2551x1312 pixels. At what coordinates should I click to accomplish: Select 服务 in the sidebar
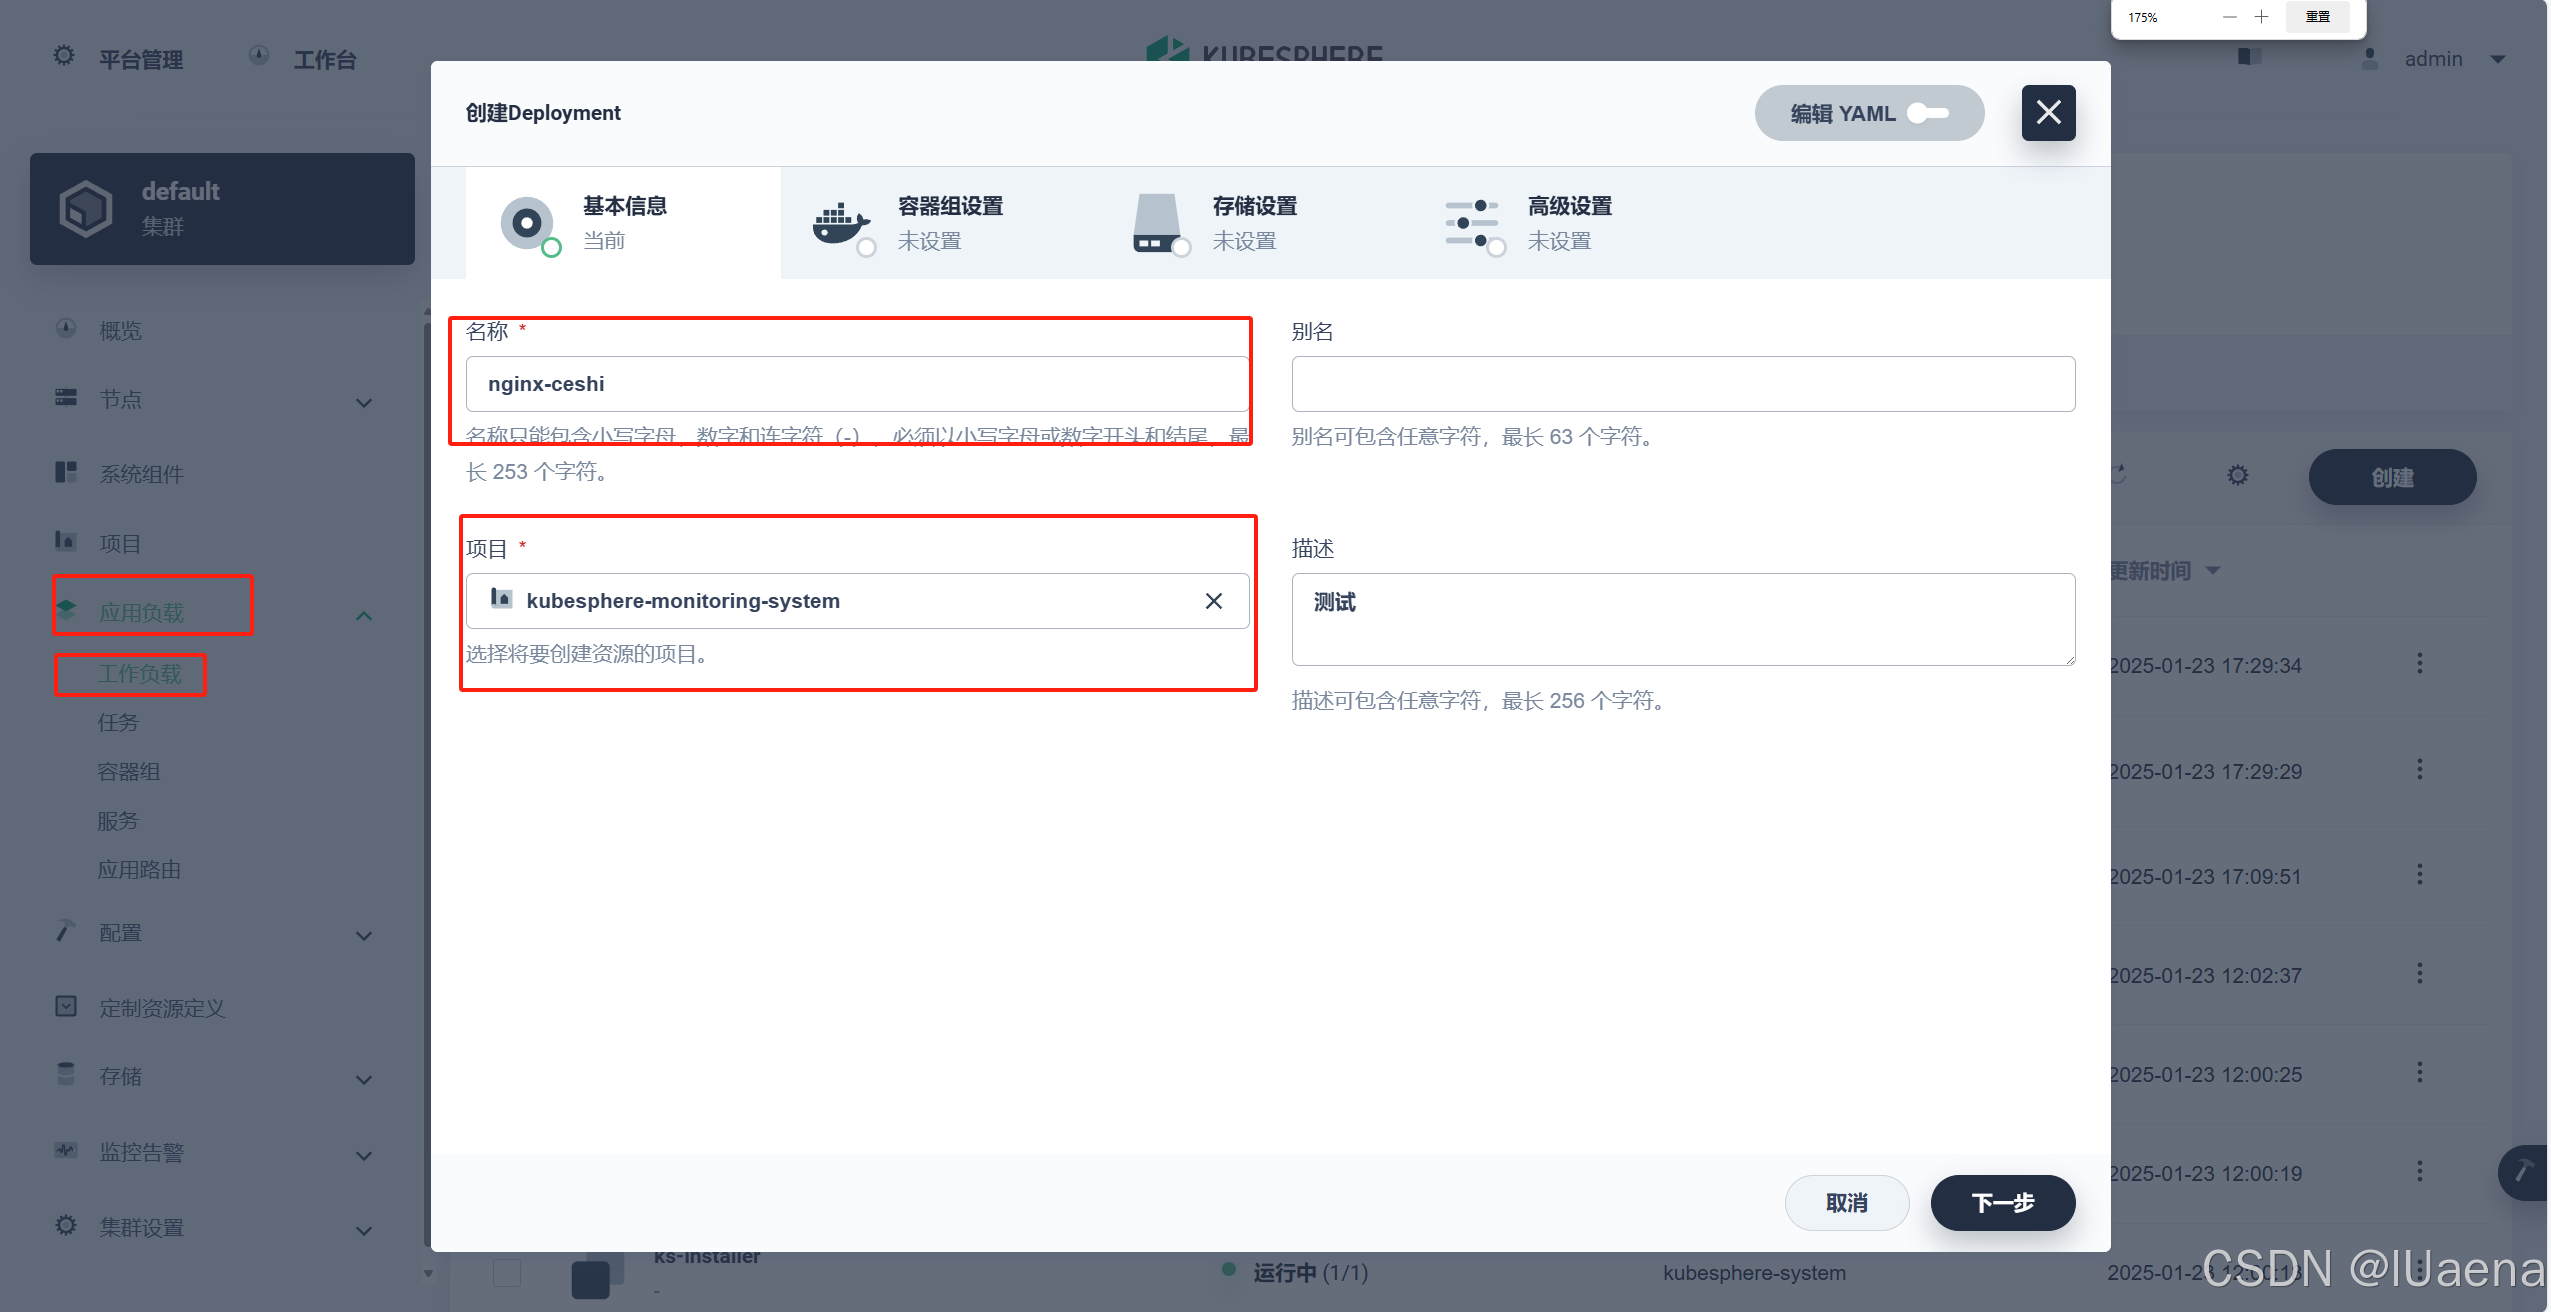(118, 821)
